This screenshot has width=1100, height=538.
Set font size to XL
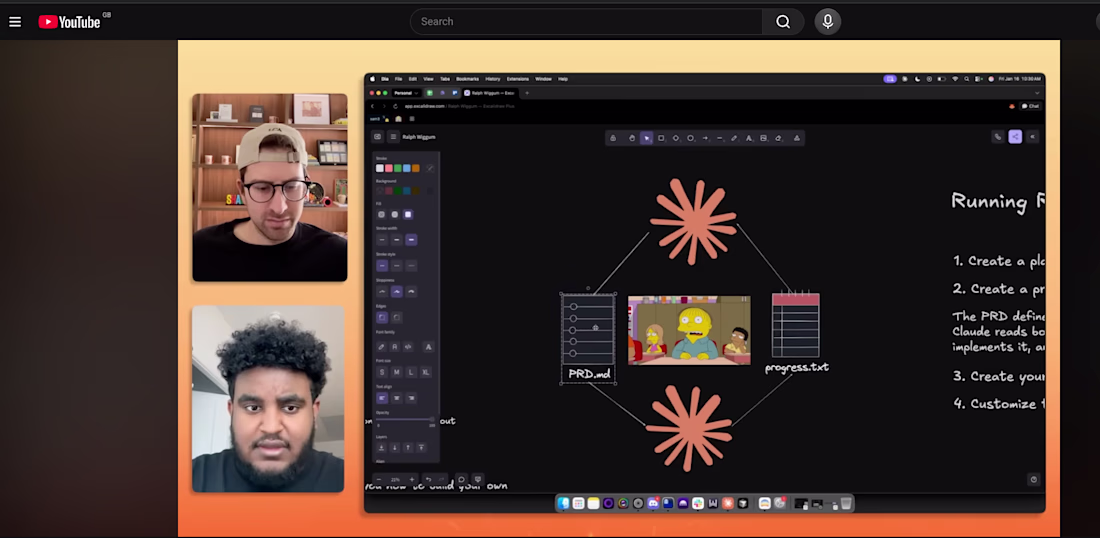(426, 372)
